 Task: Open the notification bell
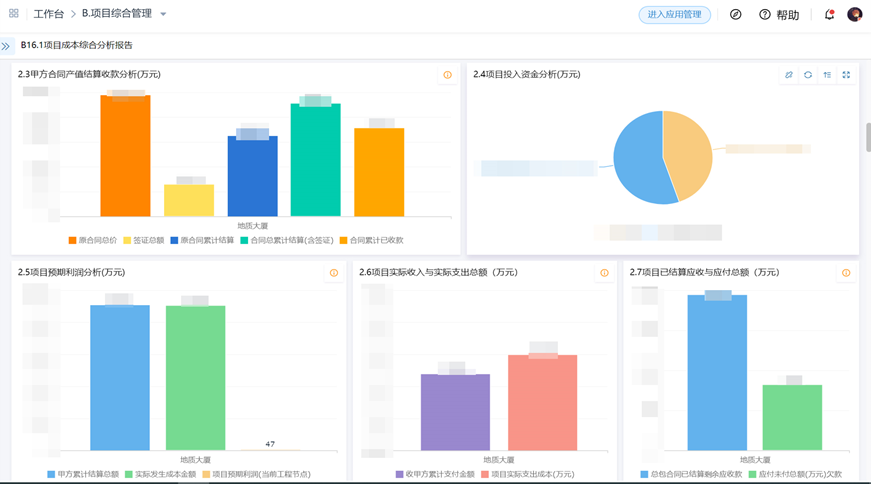click(x=829, y=15)
